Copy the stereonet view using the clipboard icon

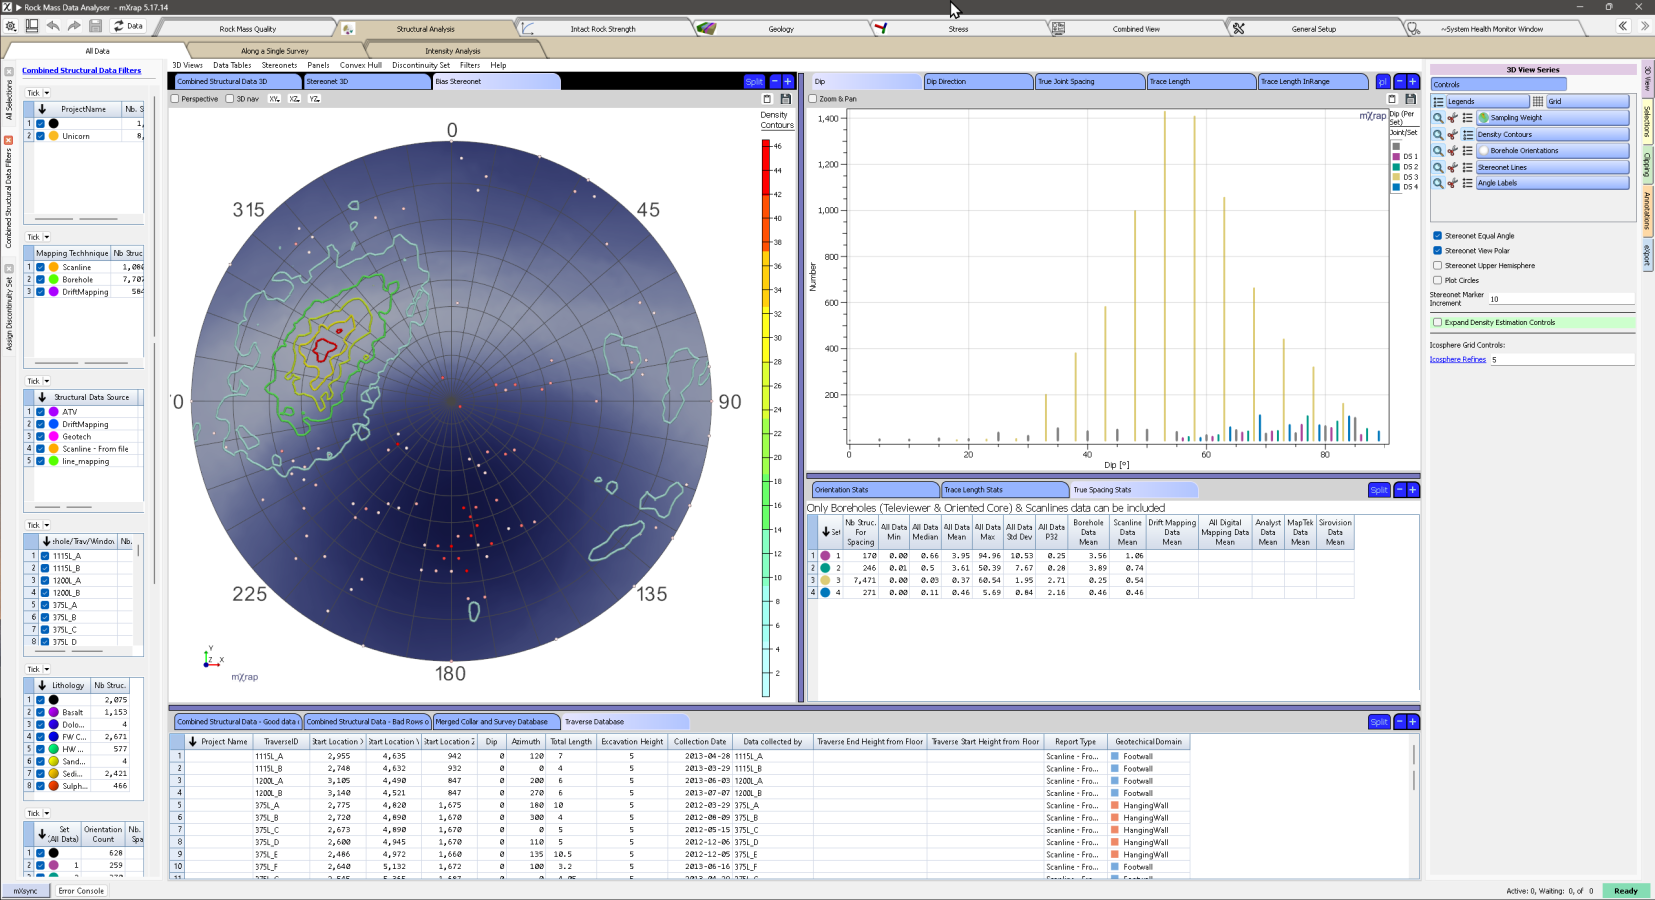[767, 99]
